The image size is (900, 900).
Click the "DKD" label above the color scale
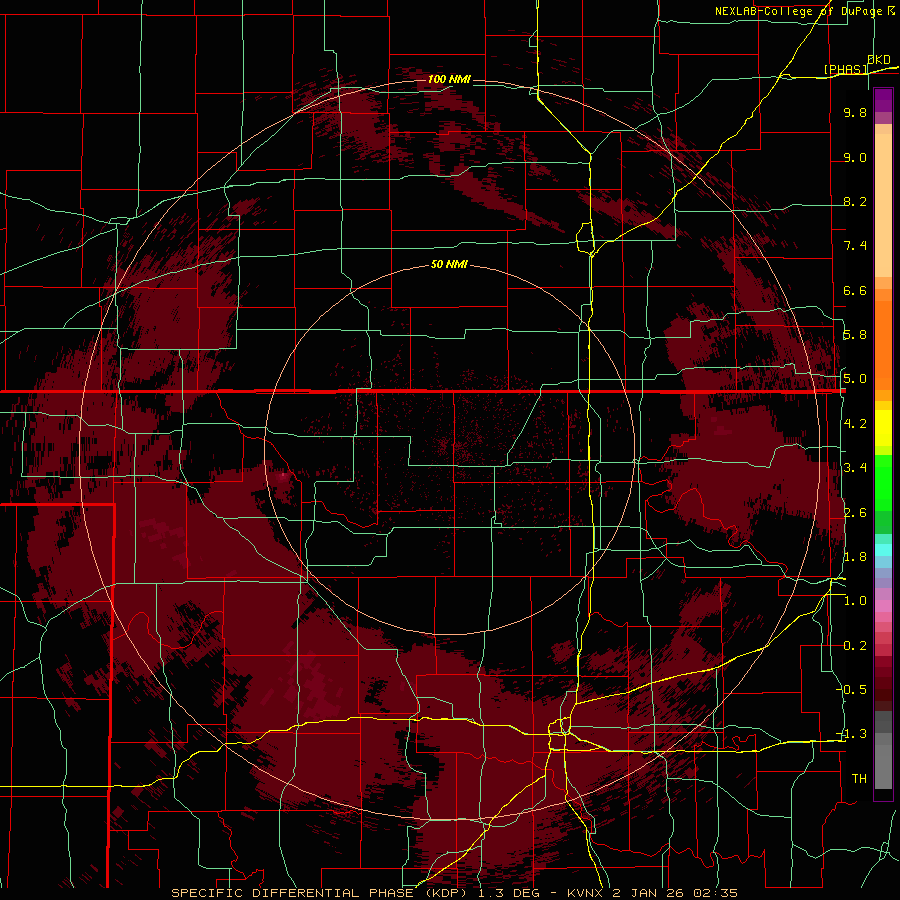pyautogui.click(x=879, y=59)
